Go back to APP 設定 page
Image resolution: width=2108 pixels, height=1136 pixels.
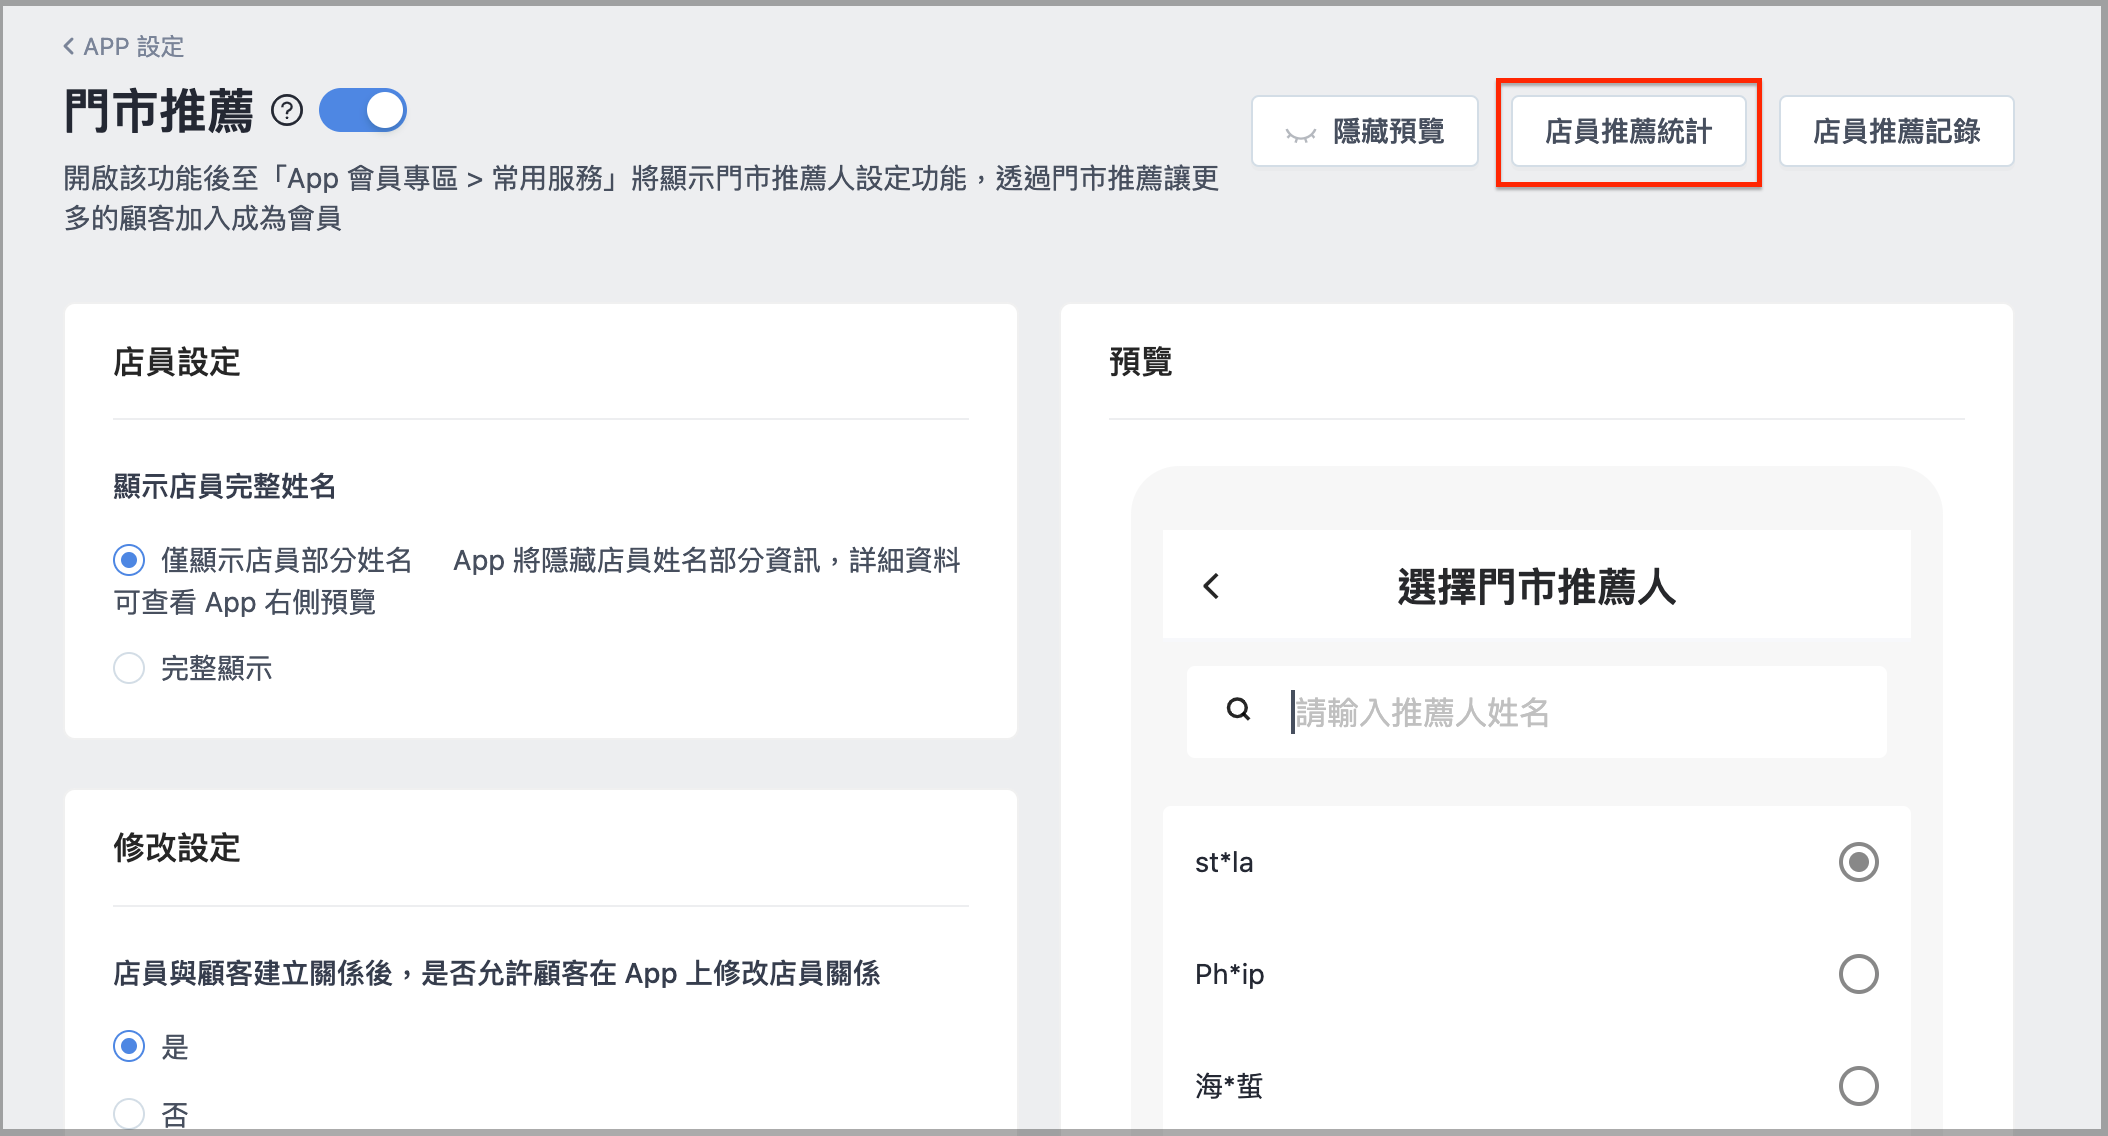[x=123, y=46]
